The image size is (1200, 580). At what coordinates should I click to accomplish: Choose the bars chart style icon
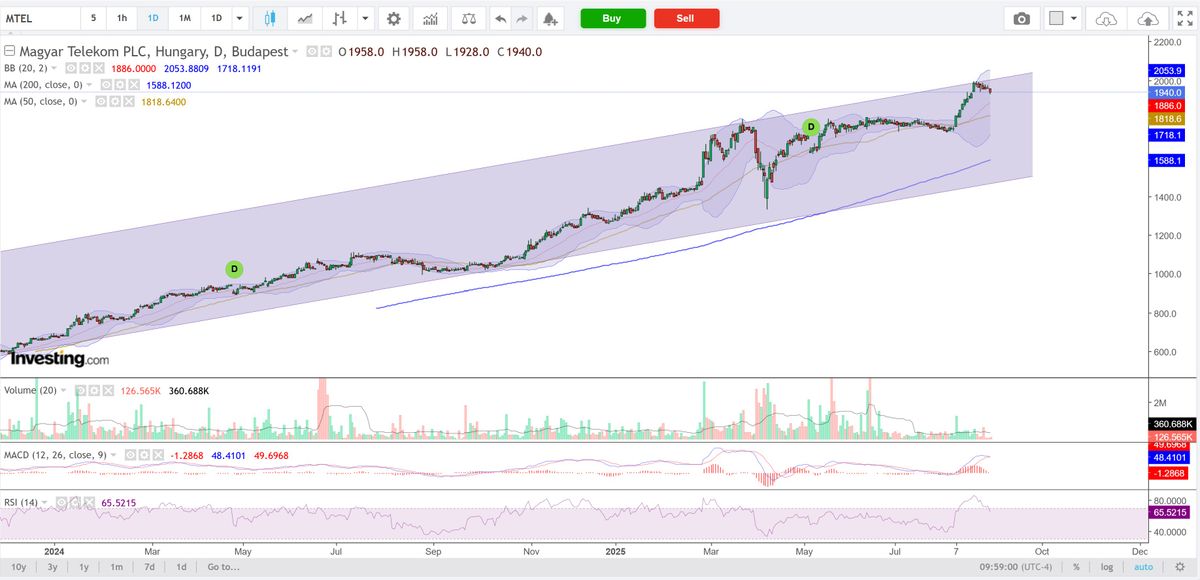[x=341, y=19]
